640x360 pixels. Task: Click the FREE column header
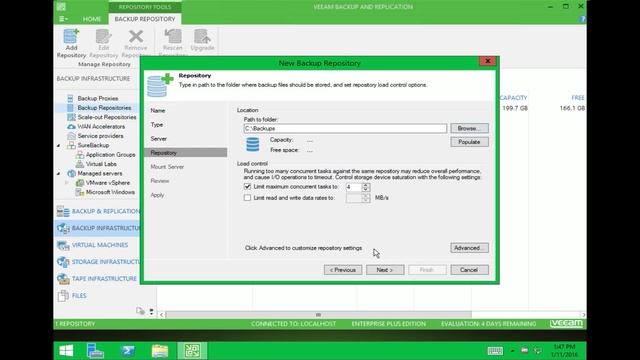(578, 98)
